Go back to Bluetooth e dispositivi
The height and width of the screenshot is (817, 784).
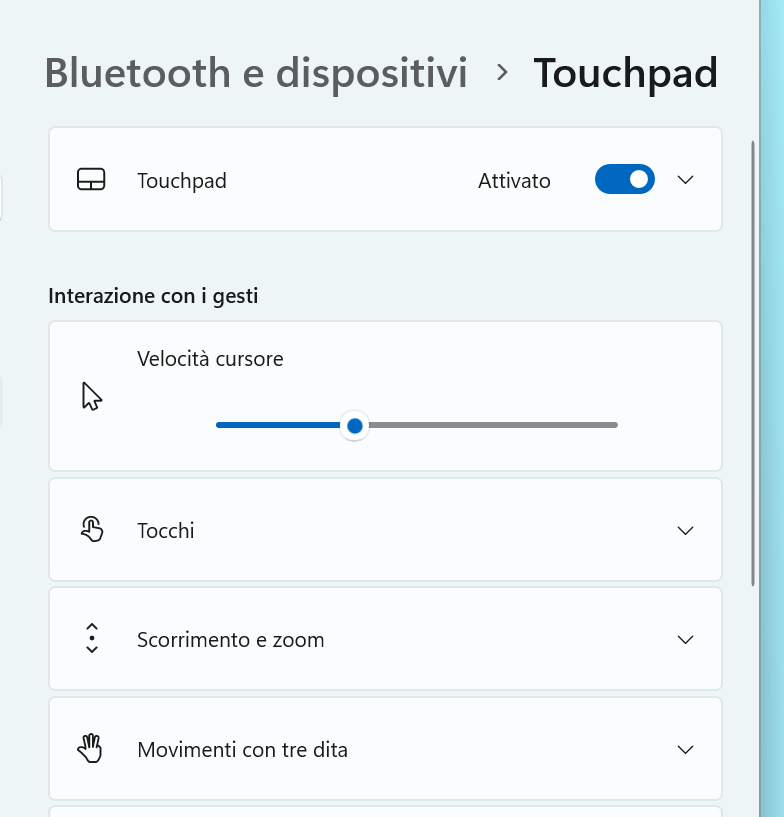(x=256, y=73)
